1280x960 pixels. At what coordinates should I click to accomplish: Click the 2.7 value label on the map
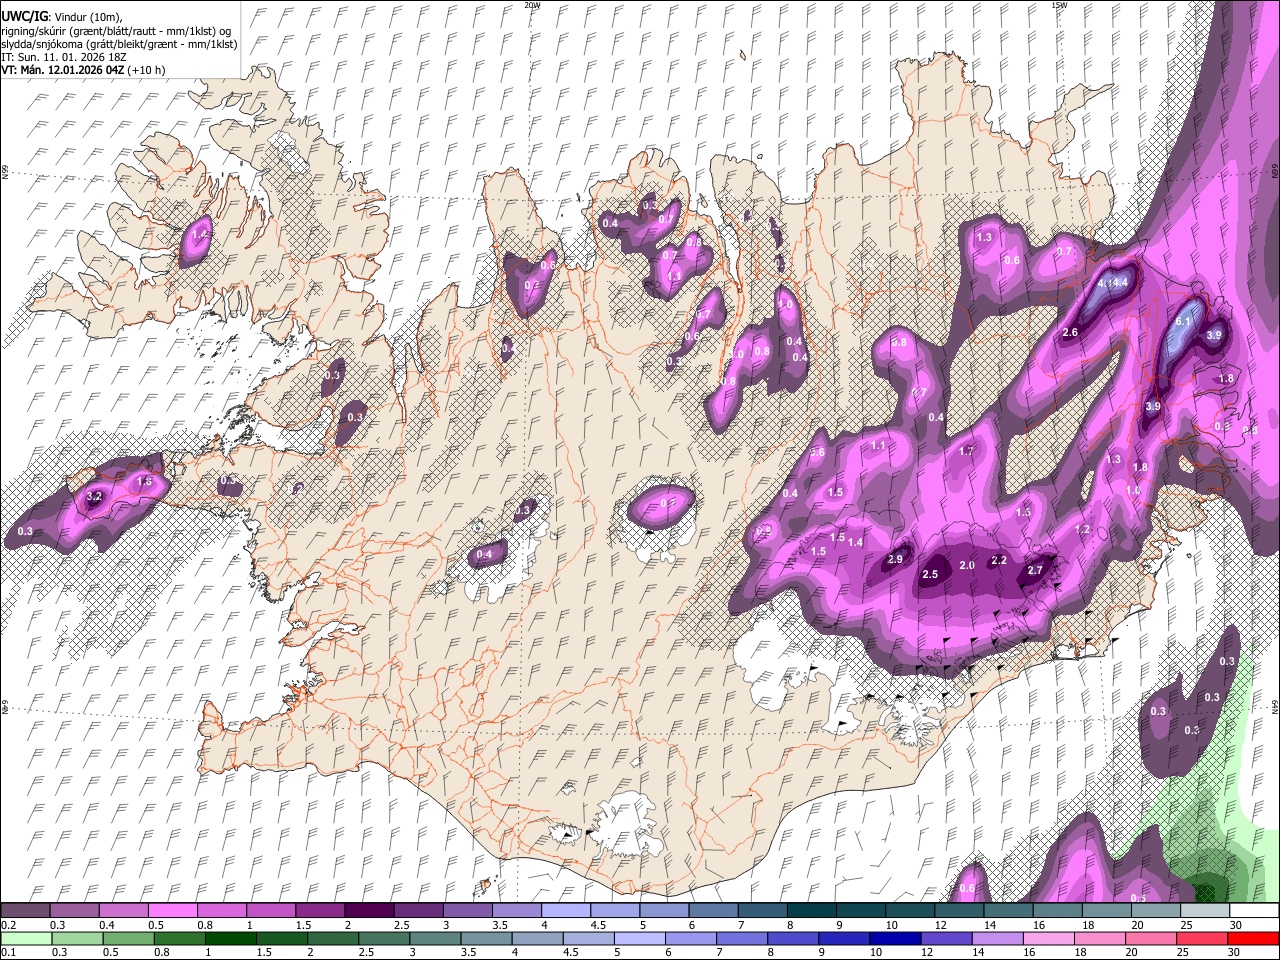point(1035,571)
